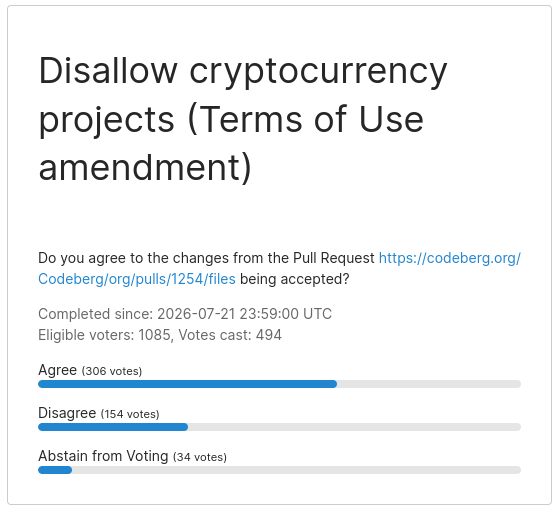This screenshot has height=512, width=560.
Task: Select the Abstain from Voting label
Action: (103, 456)
